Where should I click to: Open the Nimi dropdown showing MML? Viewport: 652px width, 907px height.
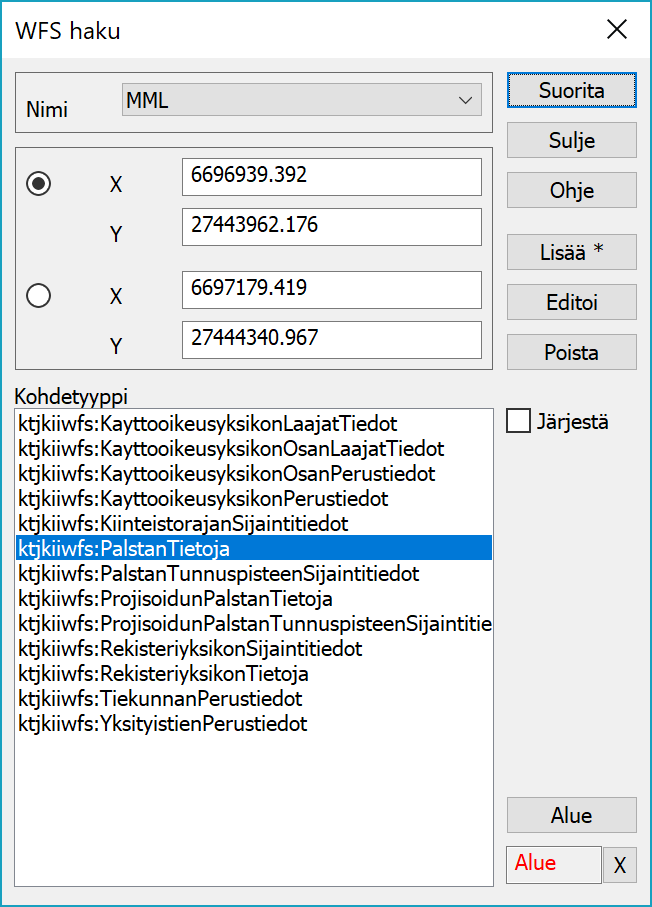300,100
